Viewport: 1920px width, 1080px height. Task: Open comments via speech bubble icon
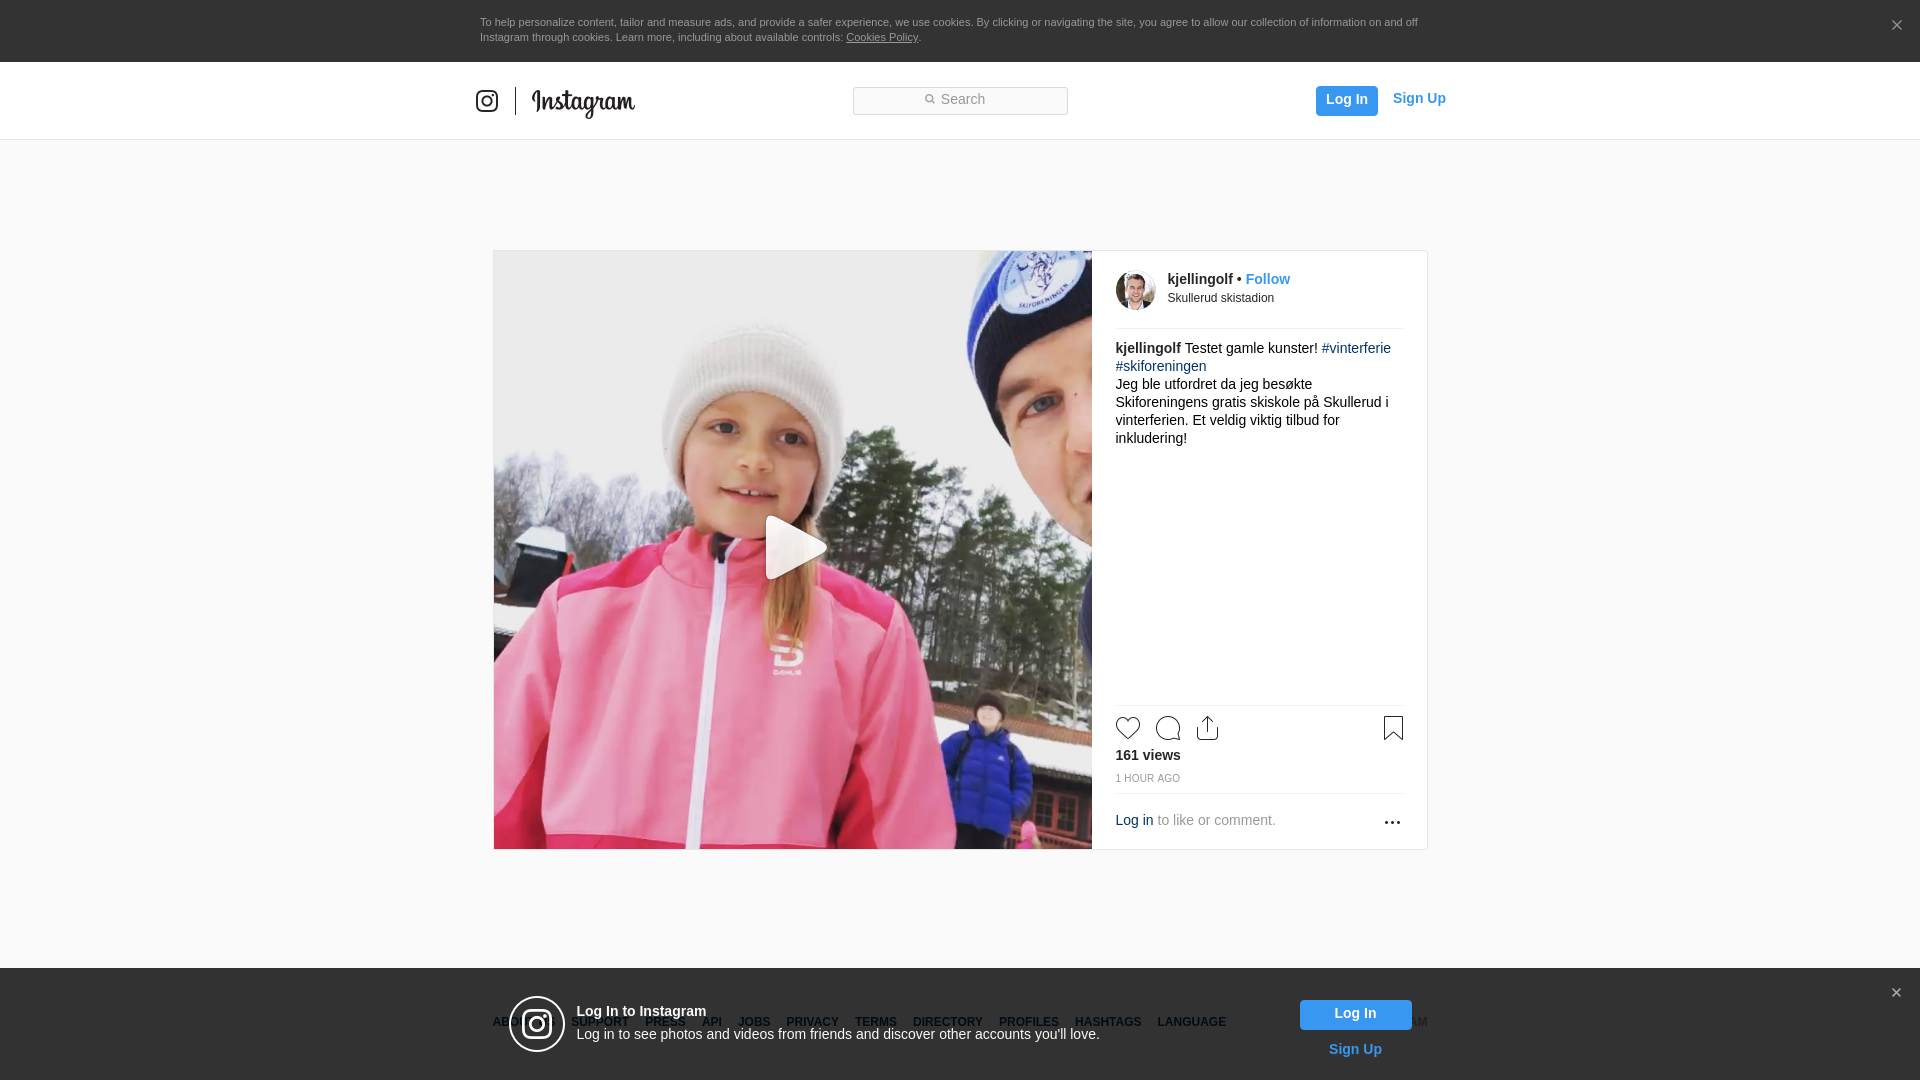point(1167,728)
